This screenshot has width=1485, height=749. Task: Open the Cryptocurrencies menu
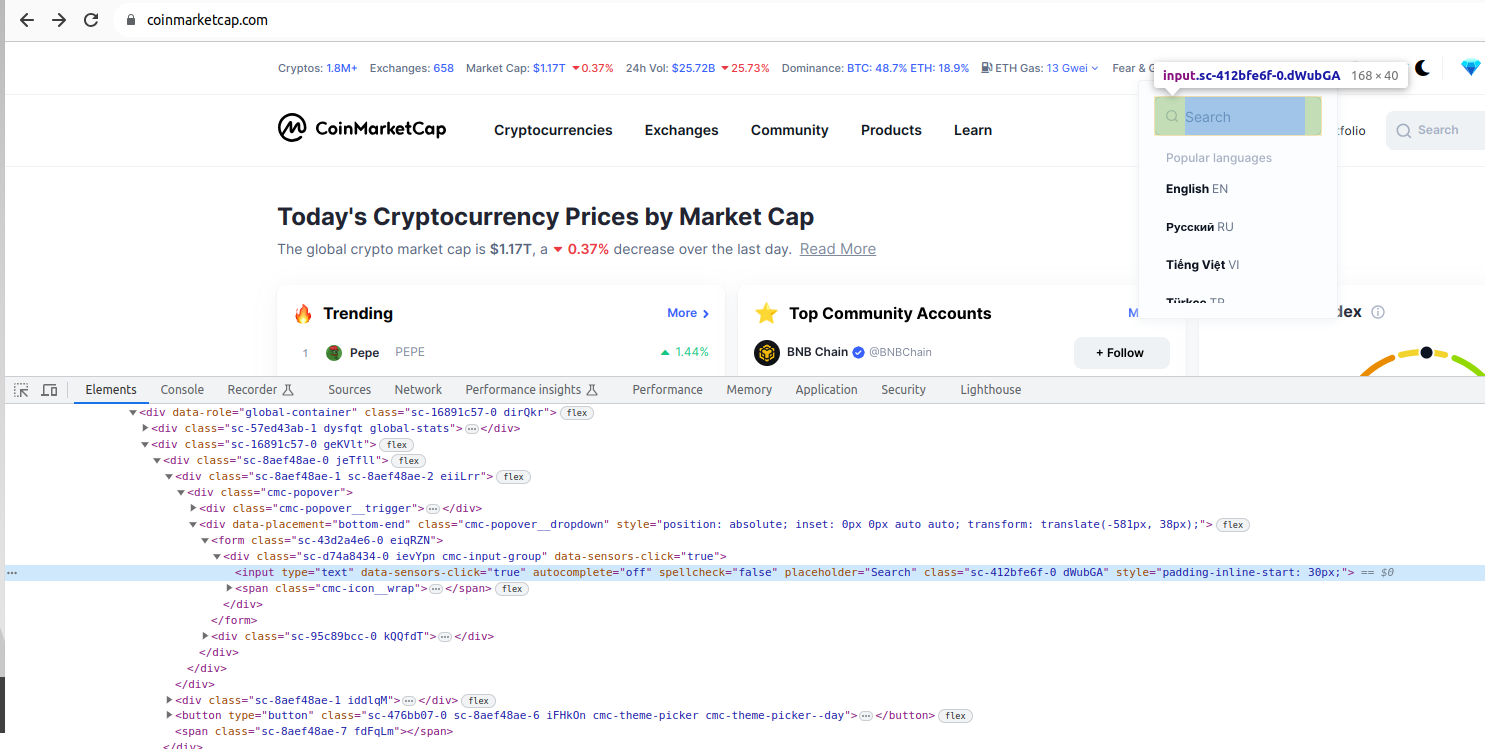(x=553, y=130)
